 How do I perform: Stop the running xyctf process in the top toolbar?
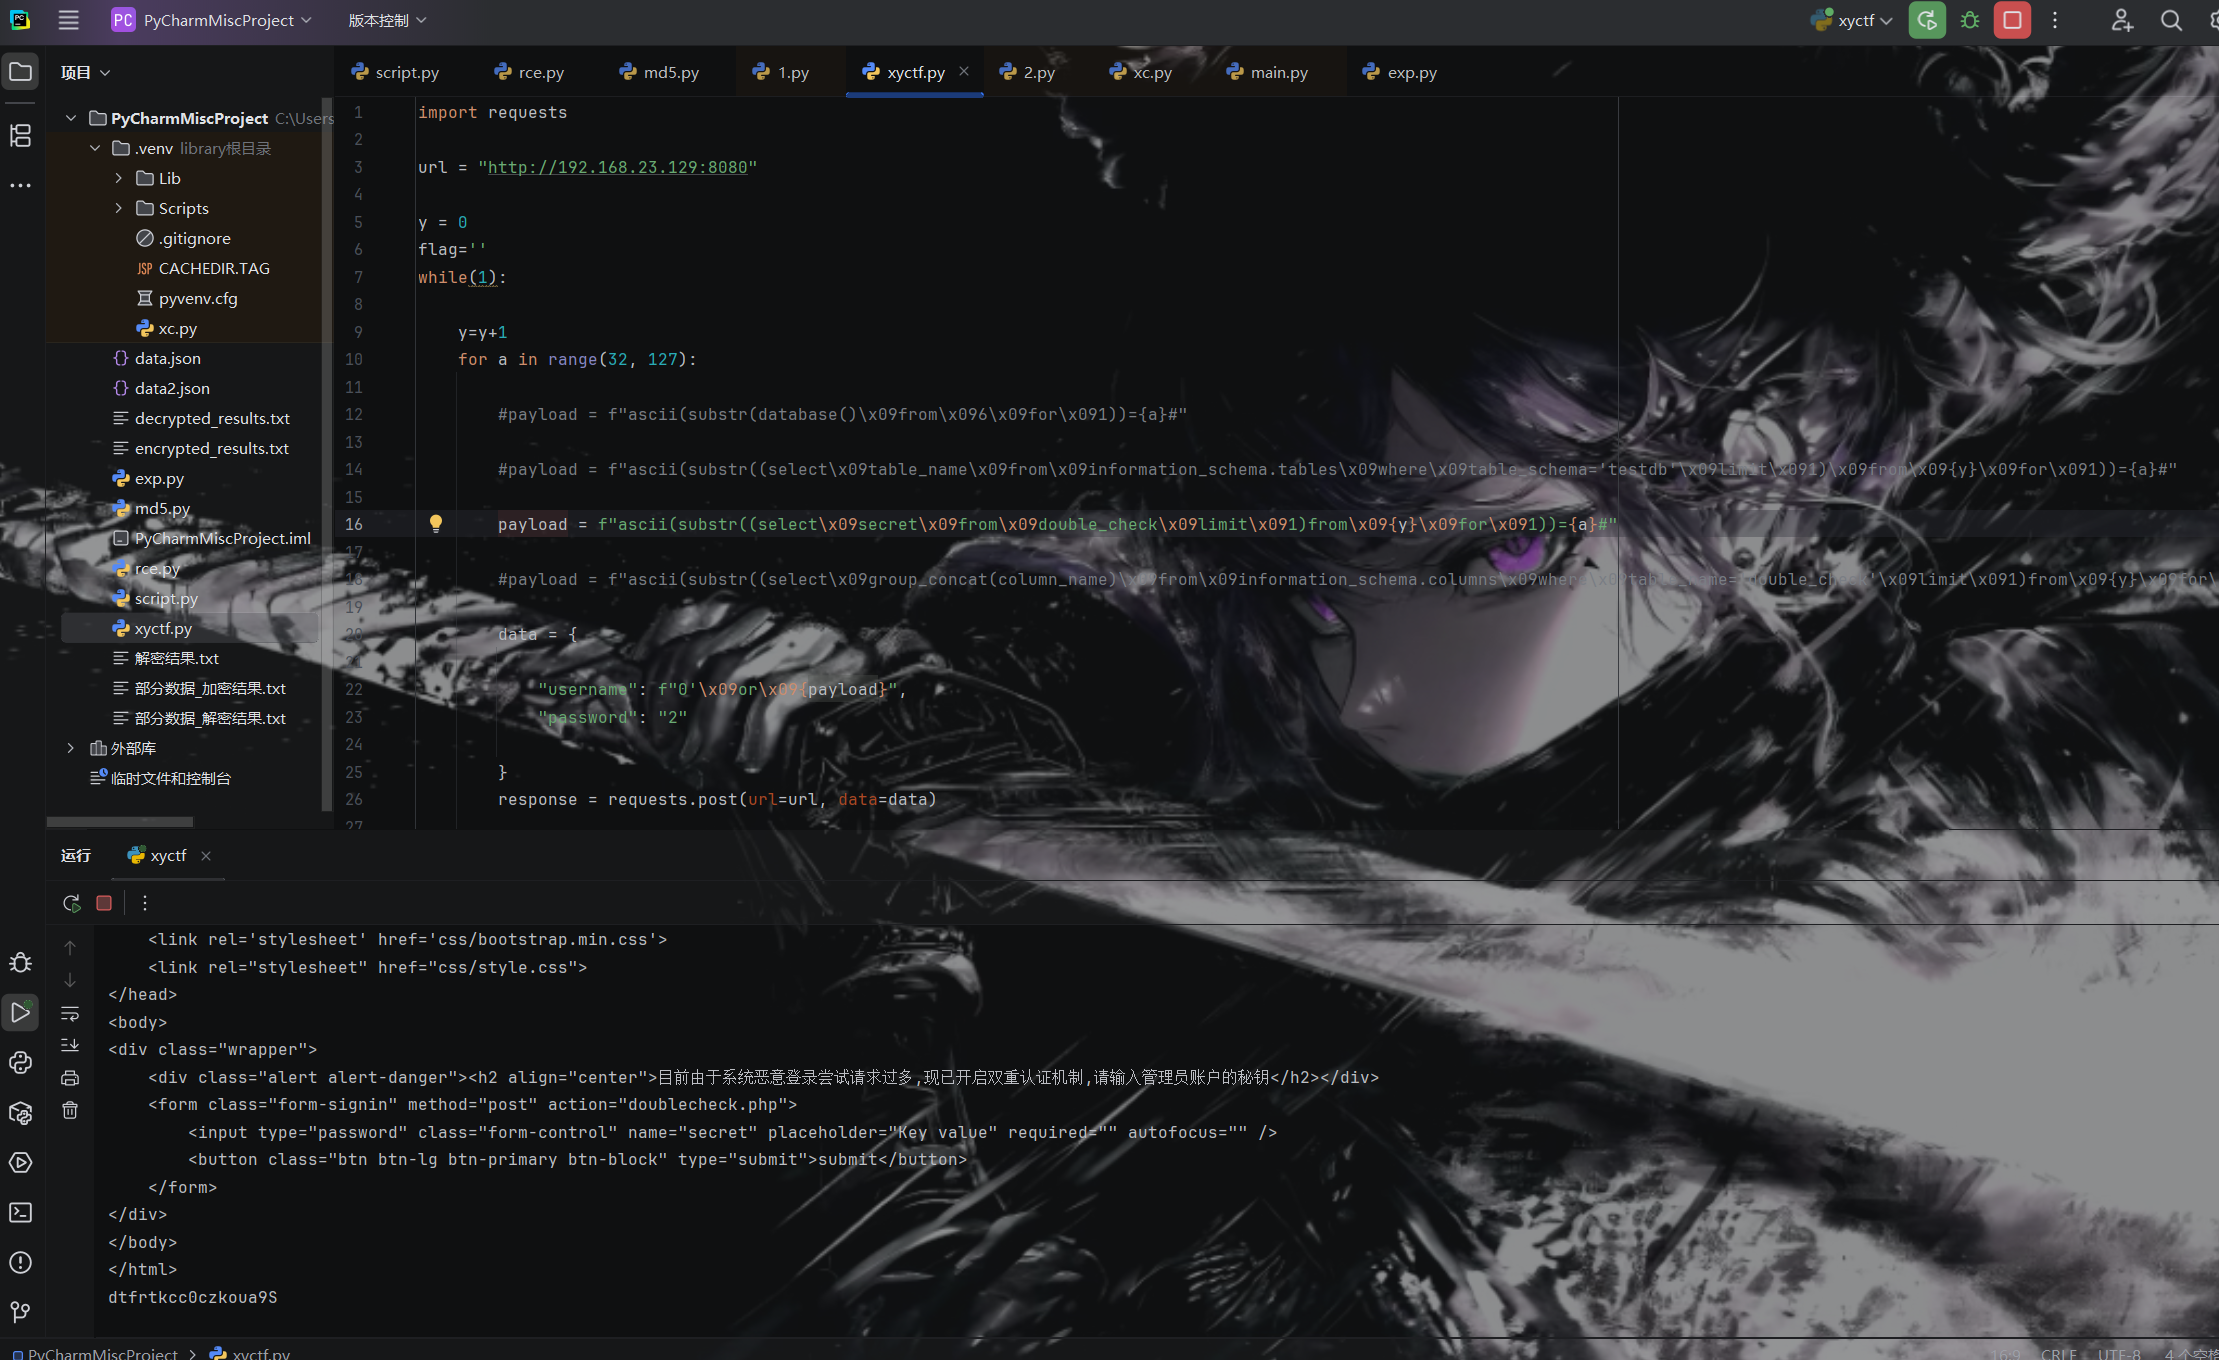[x=2012, y=20]
